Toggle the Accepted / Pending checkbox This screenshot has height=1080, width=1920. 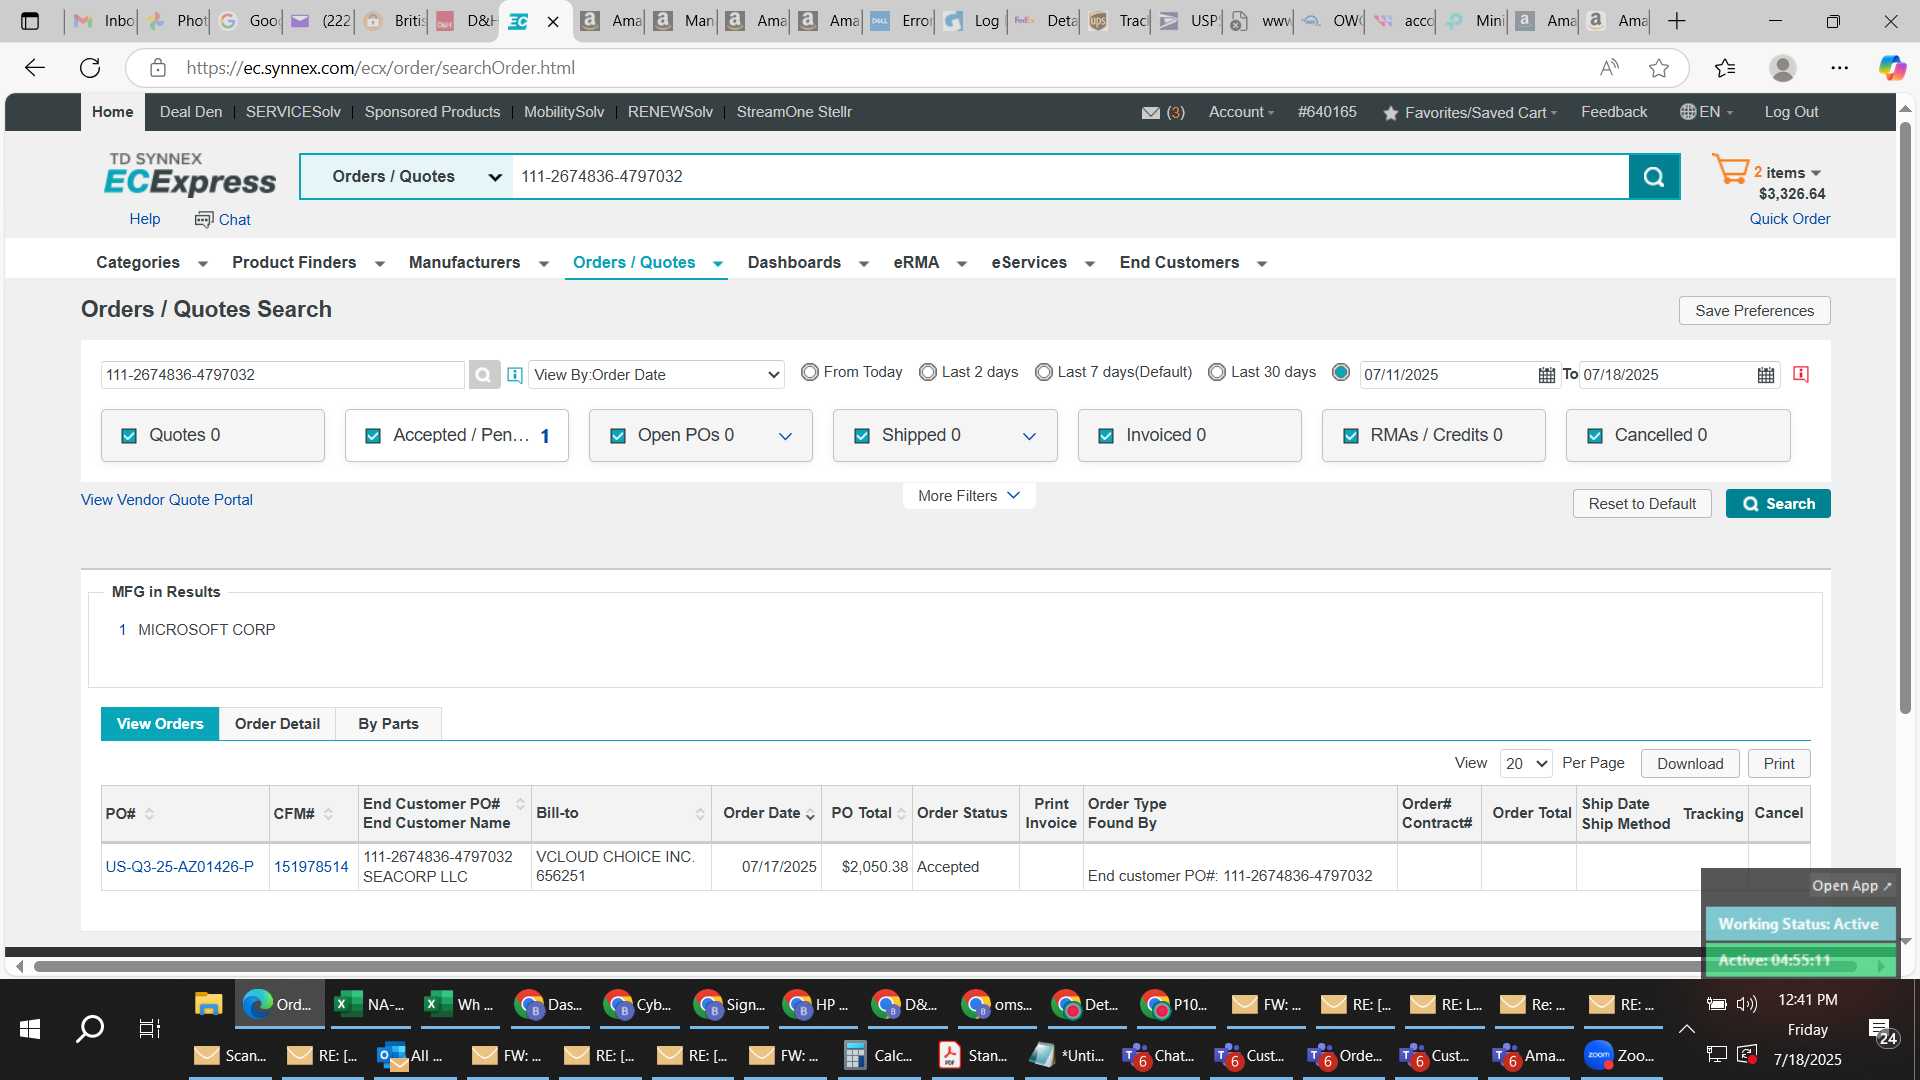373,436
